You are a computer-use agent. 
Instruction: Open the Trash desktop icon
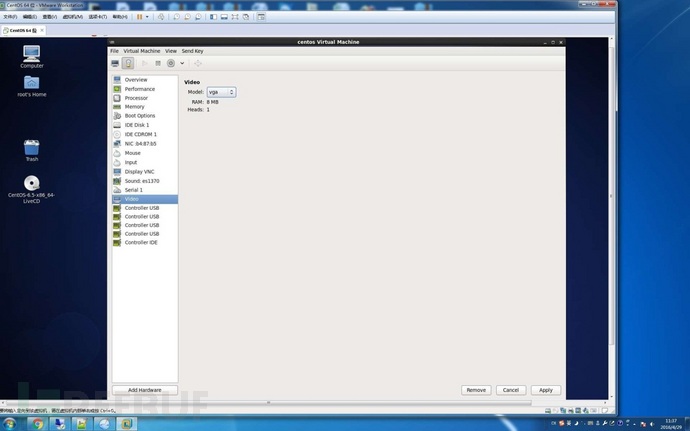[x=32, y=151]
